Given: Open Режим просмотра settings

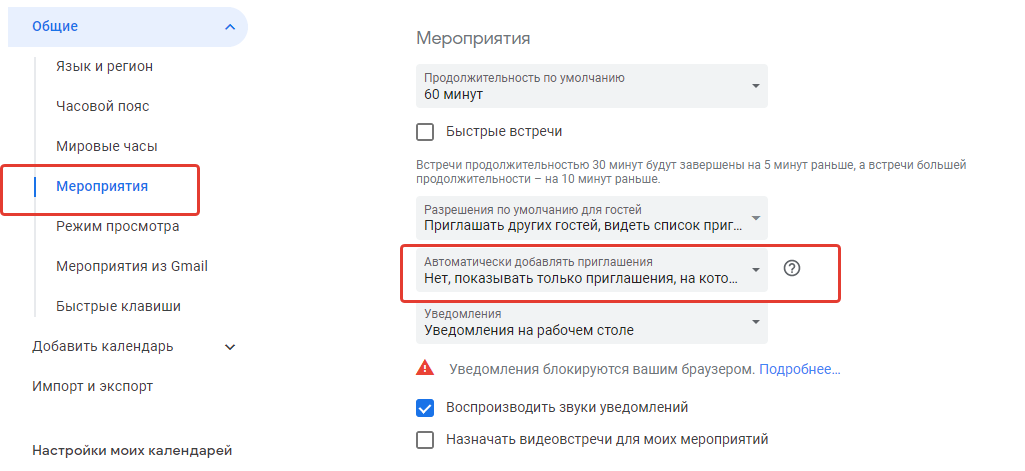Looking at the screenshot, I should tap(117, 226).
